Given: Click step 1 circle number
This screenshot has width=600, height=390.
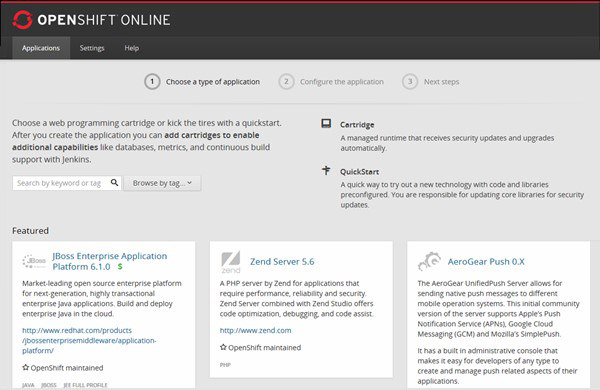Looking at the screenshot, I should [152, 82].
